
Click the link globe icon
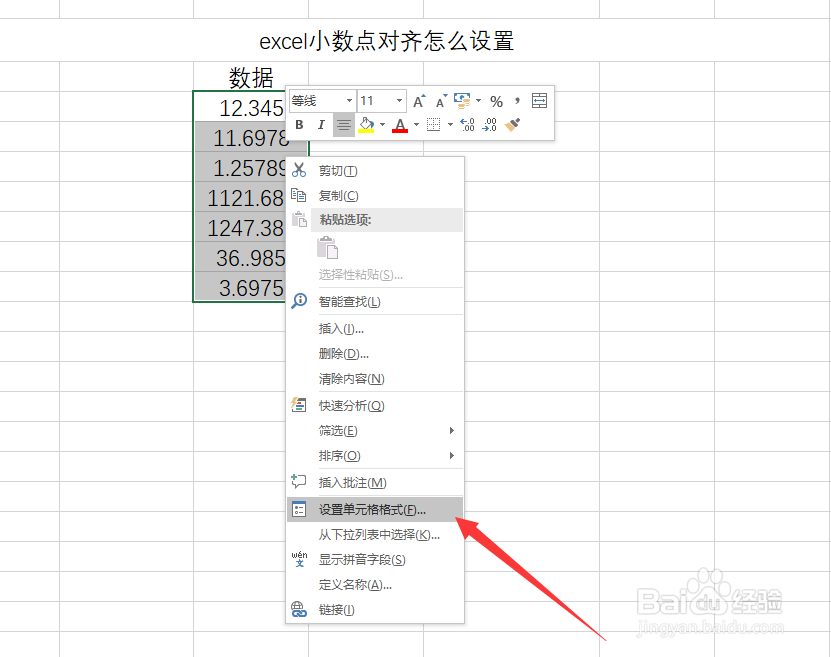(299, 609)
